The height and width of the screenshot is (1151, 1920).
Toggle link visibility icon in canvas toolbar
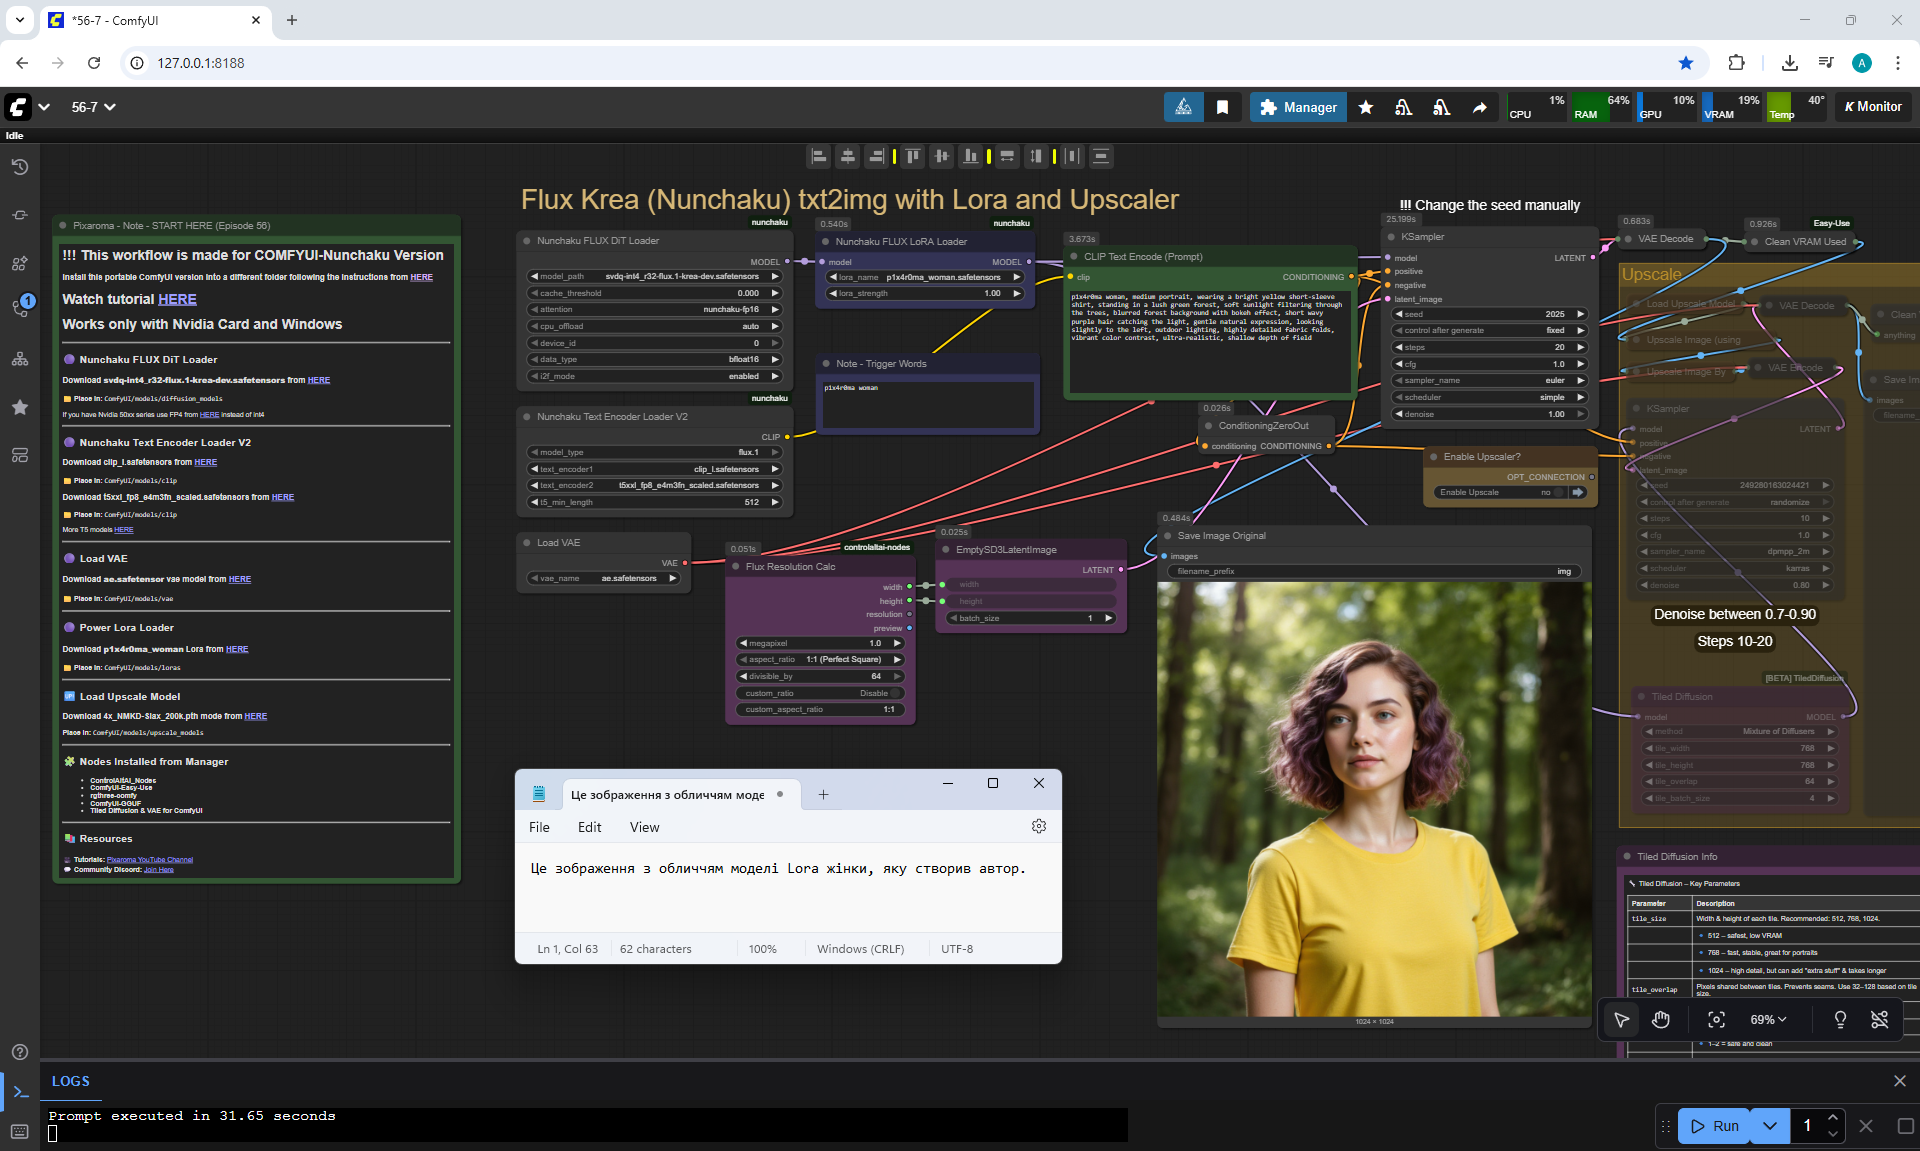1879,1019
